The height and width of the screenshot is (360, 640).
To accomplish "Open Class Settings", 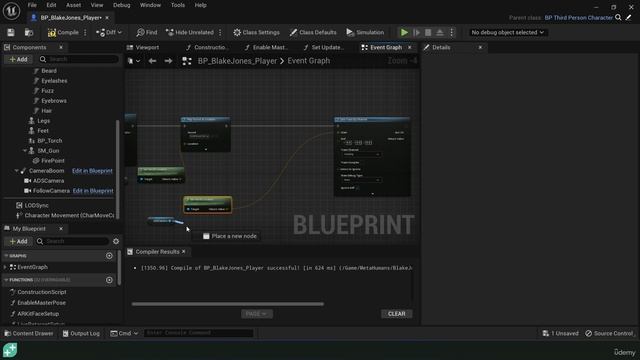I will coord(256,32).
